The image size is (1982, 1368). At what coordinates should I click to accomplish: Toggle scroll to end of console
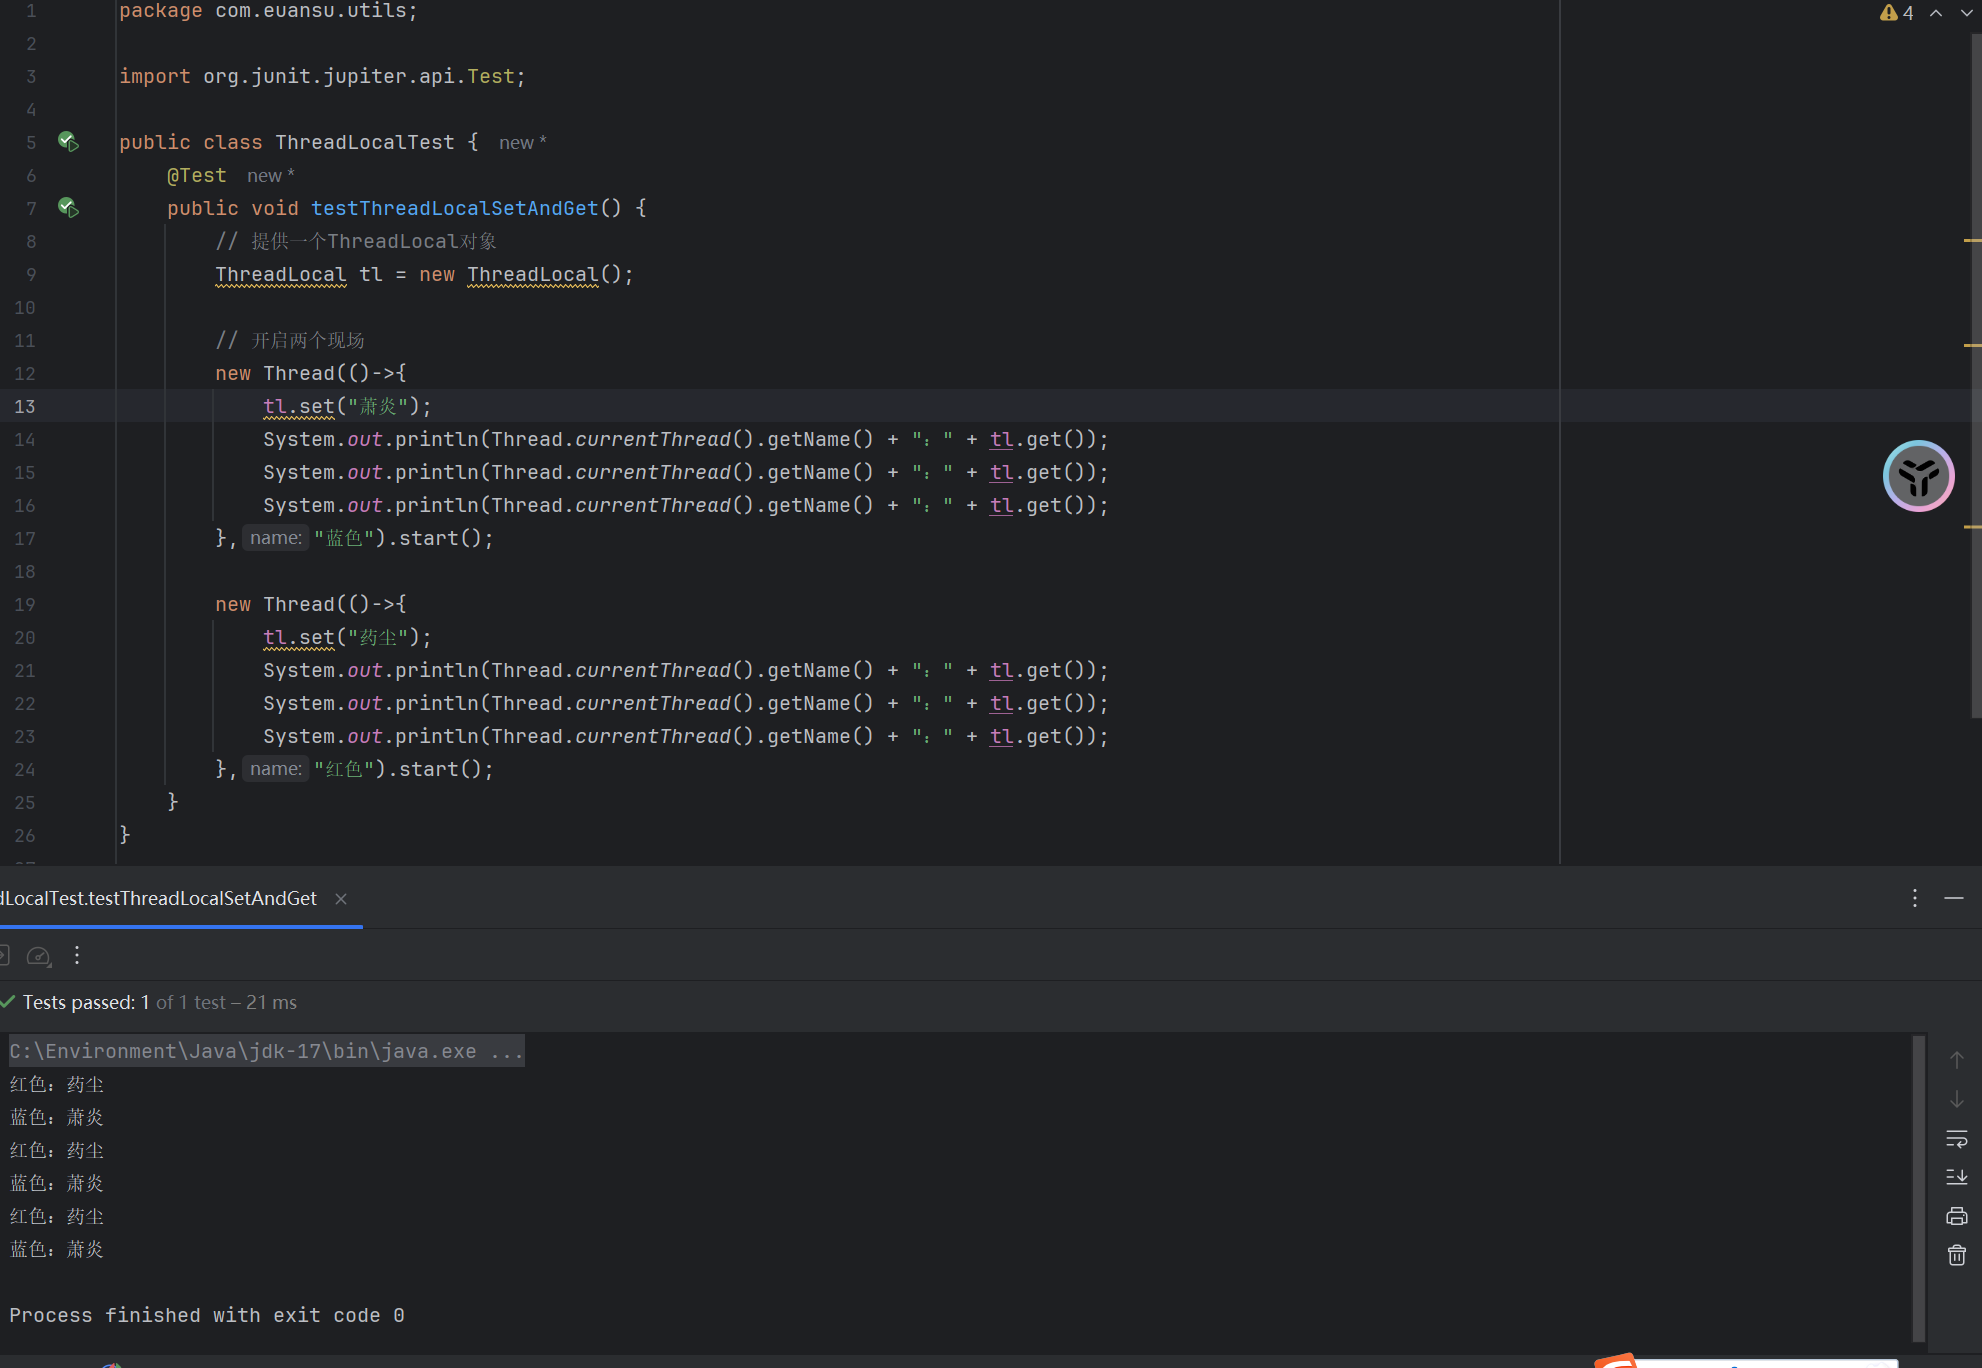pos(1957,1177)
